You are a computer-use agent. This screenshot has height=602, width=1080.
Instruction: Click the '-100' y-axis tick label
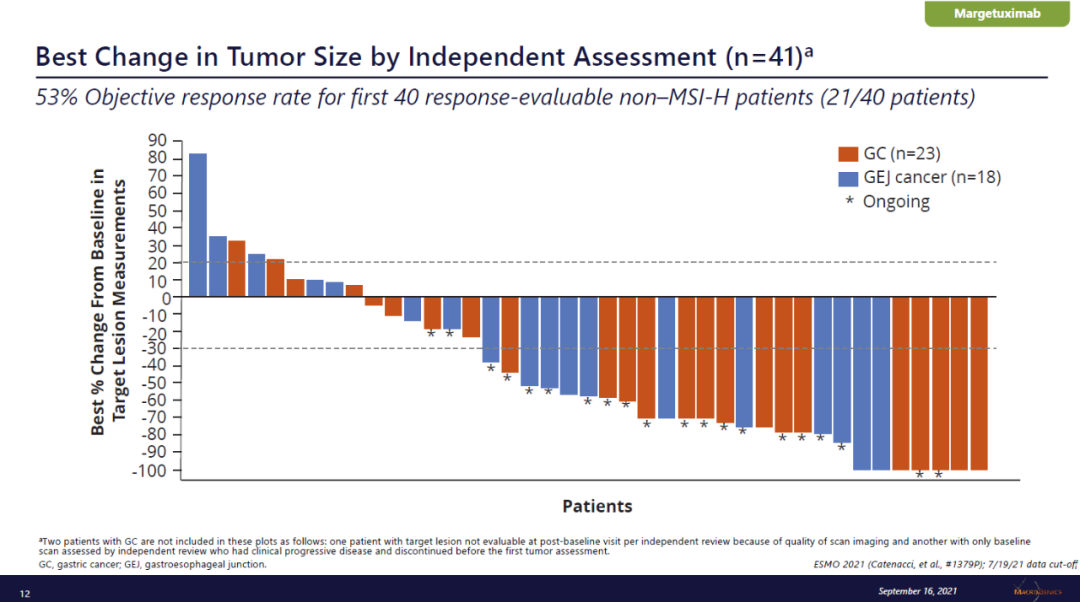[x=149, y=471]
